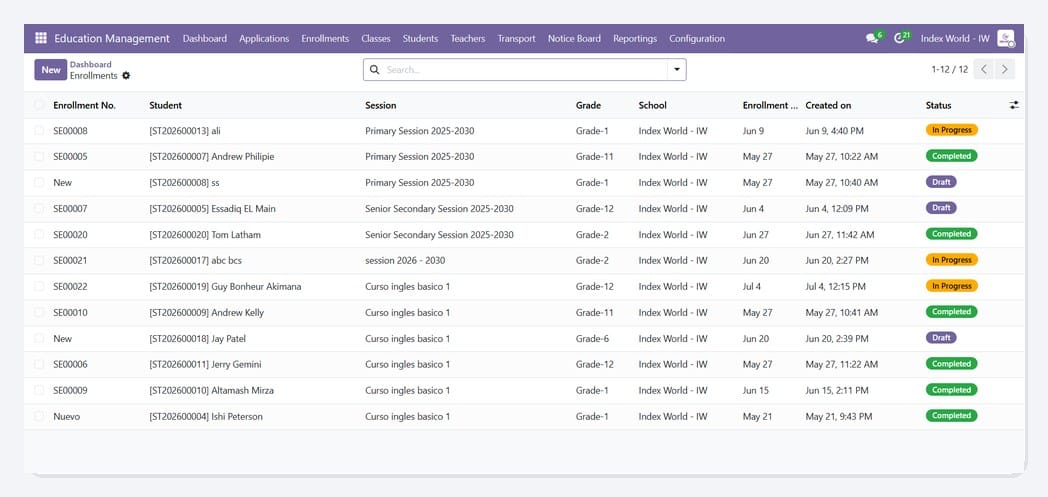The height and width of the screenshot is (497, 1048).
Task: Click student [ST202600018] Jay Patel
Action: point(197,339)
